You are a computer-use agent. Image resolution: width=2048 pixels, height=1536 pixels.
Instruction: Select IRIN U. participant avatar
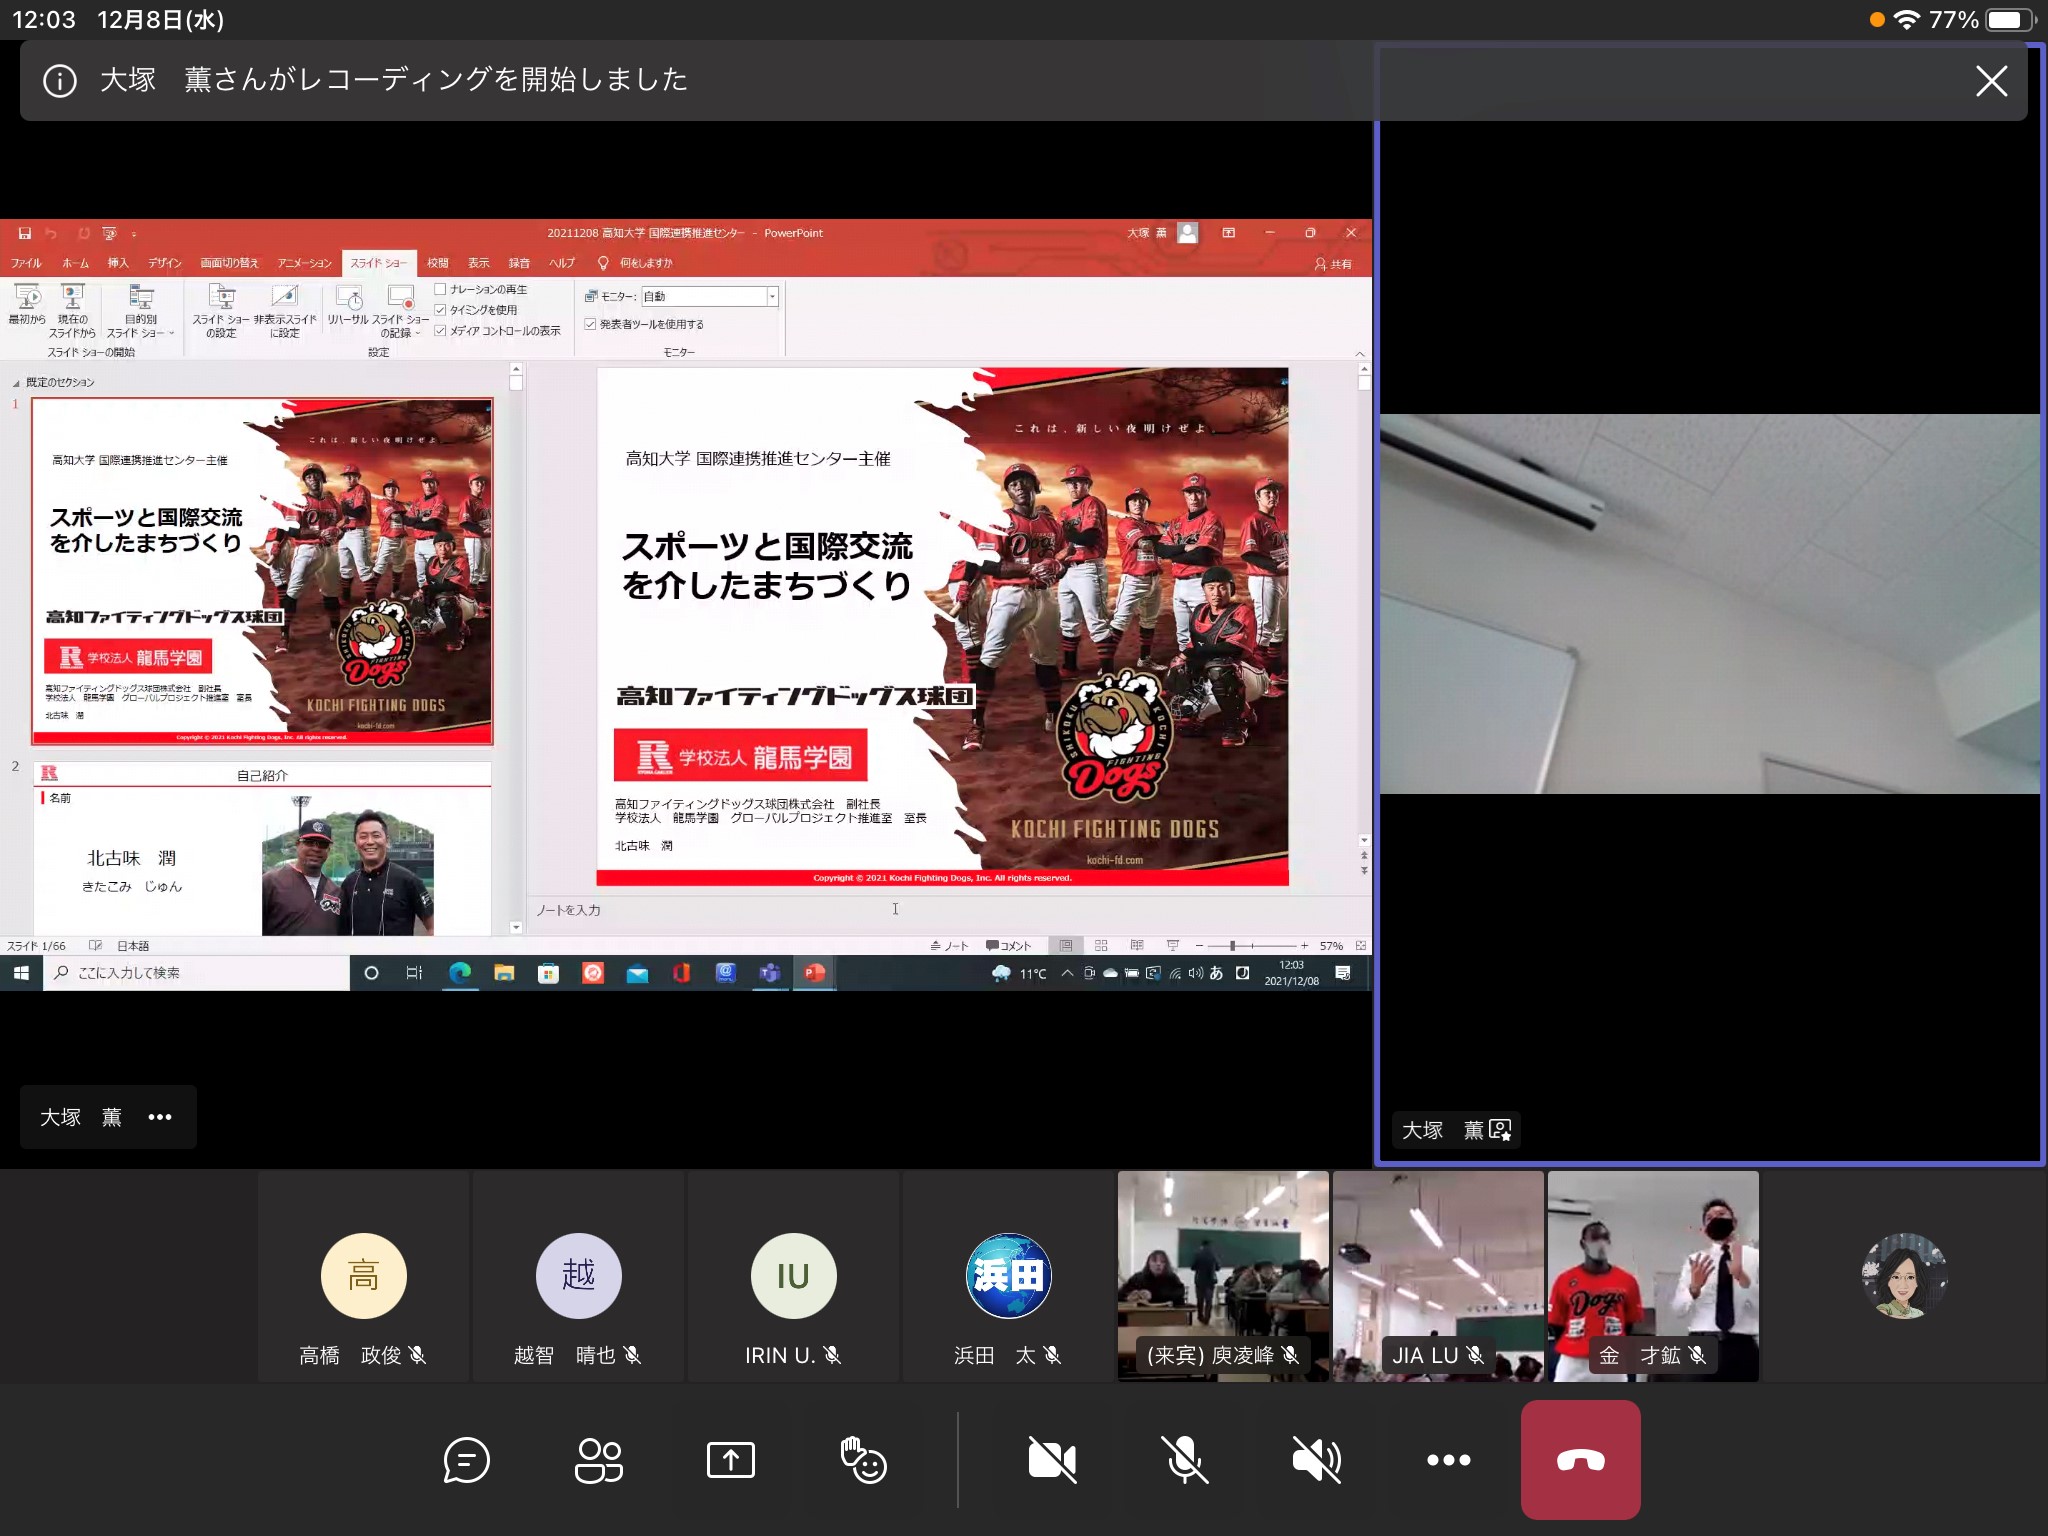click(794, 1276)
